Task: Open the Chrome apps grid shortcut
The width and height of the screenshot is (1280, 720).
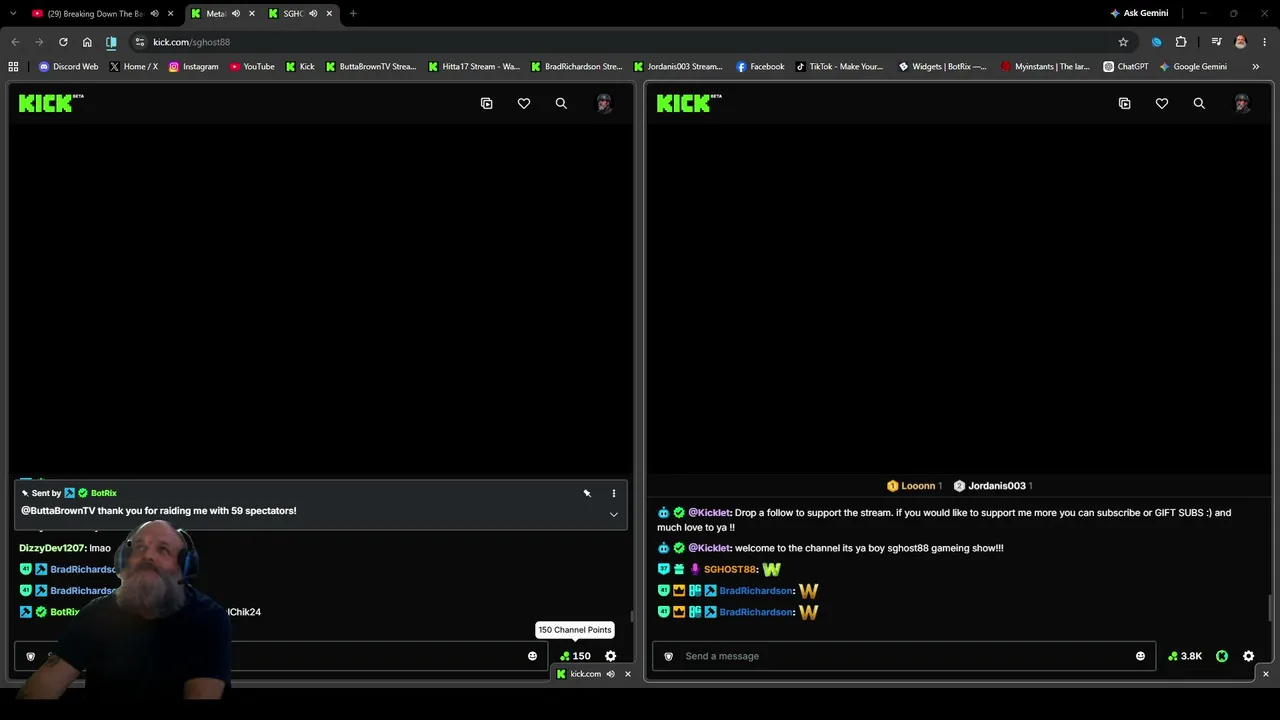Action: coord(13,67)
